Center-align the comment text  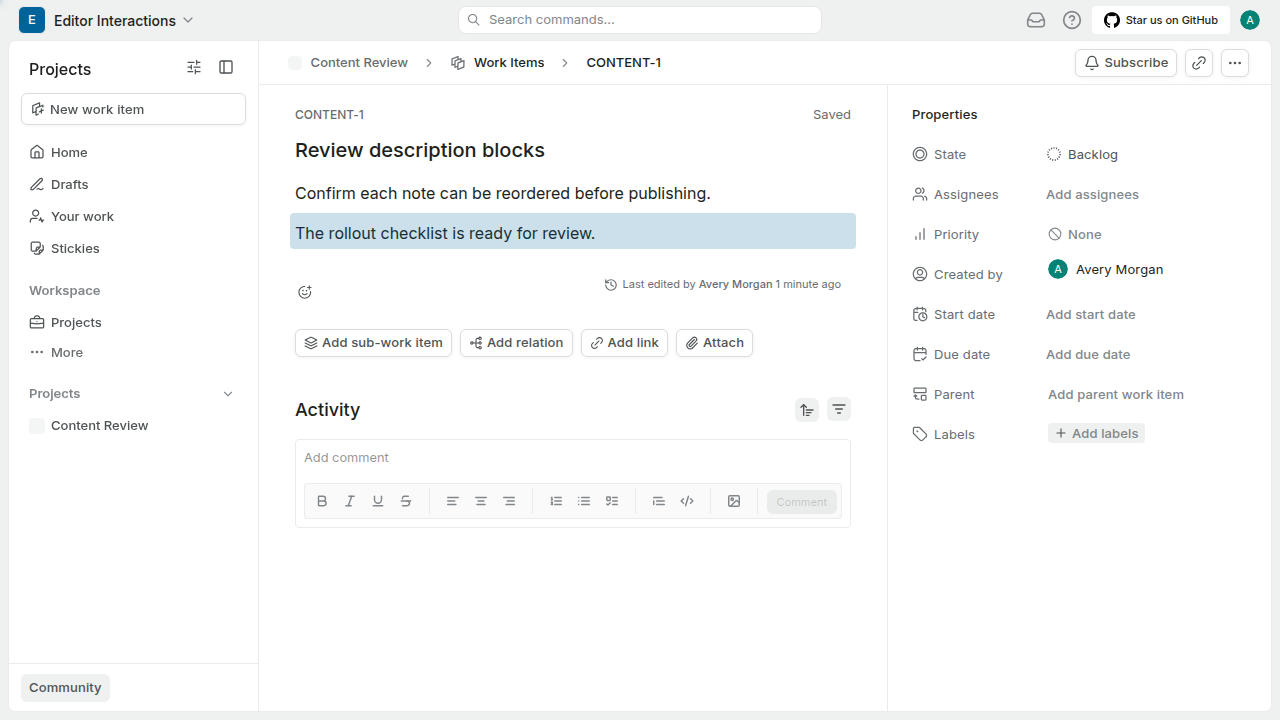click(x=481, y=501)
